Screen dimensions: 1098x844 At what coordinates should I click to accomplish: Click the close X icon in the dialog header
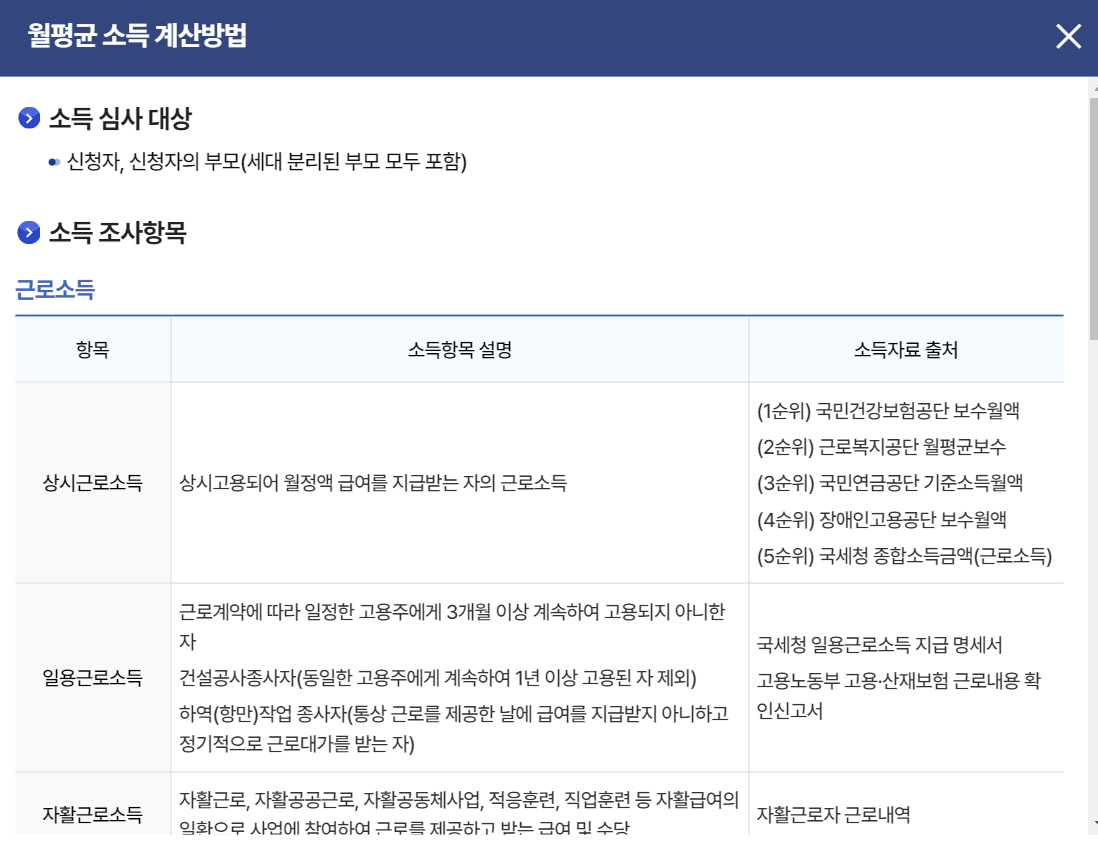(1069, 37)
